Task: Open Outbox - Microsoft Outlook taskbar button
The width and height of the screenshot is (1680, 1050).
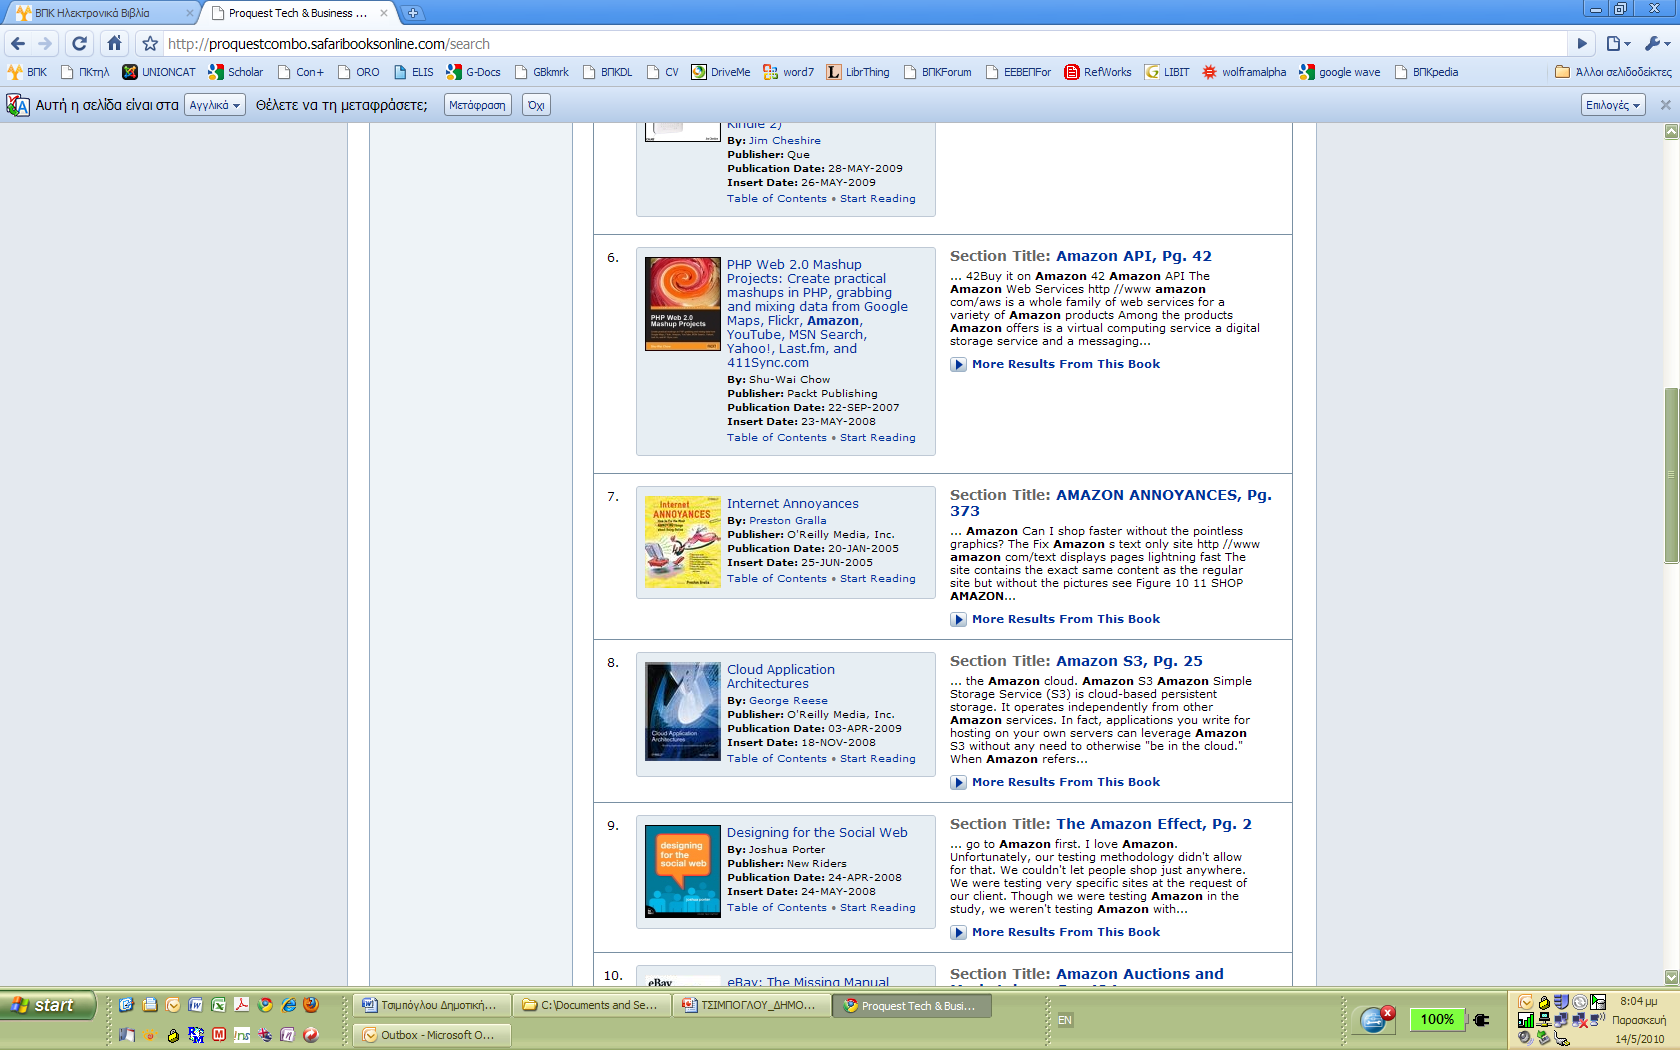Action: pyautogui.click(x=432, y=1035)
